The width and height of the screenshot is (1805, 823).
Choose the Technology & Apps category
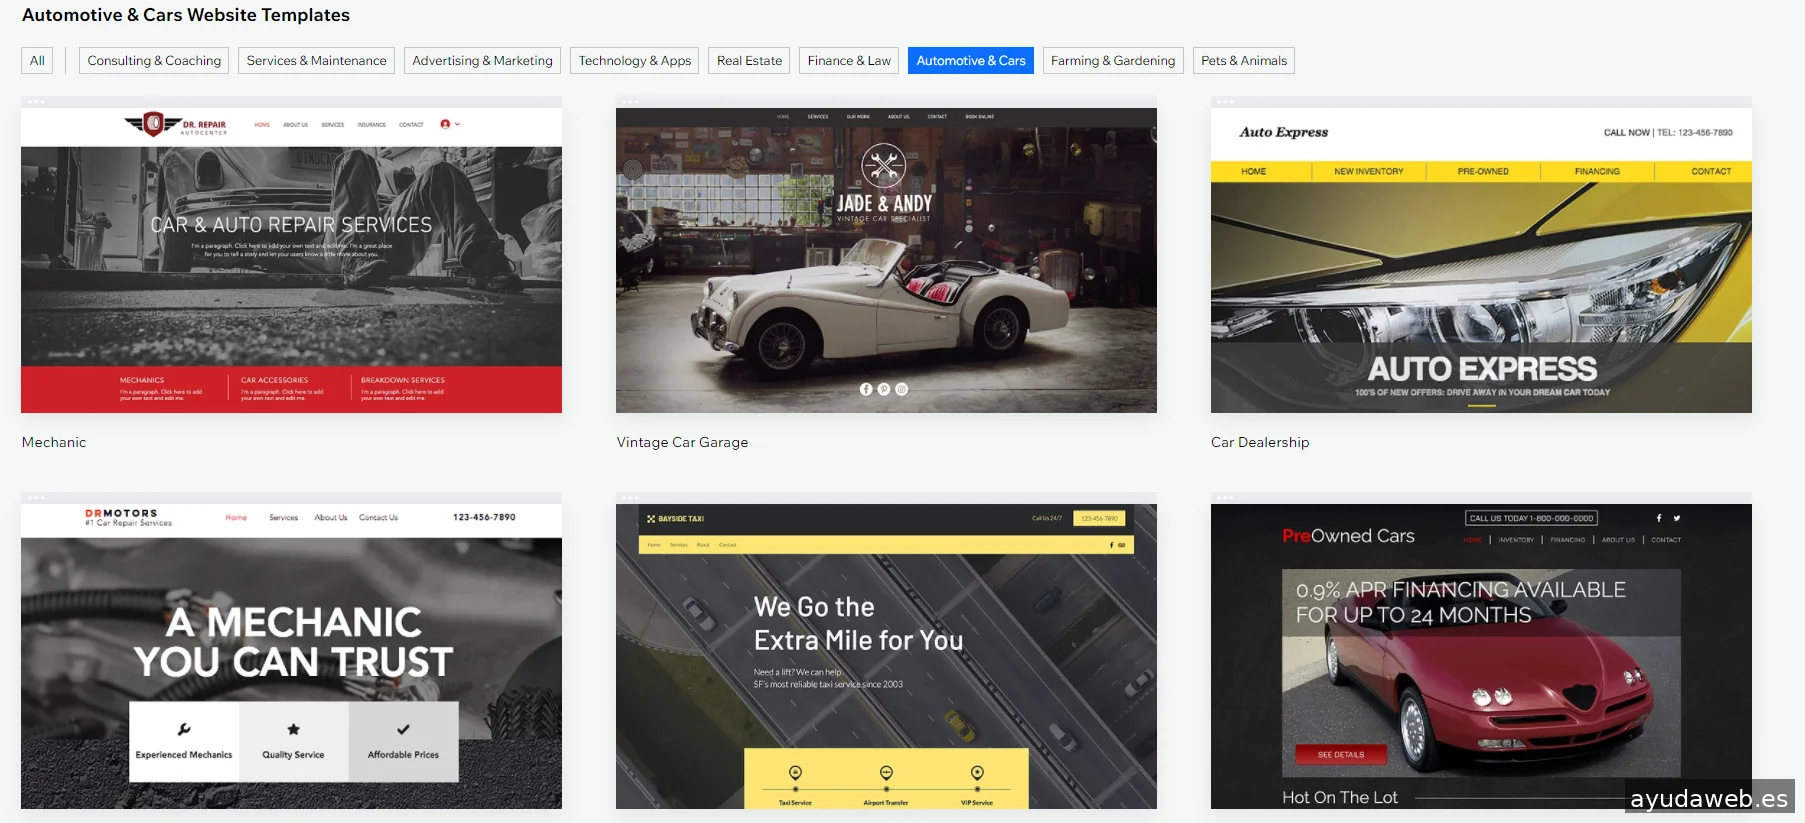pyautogui.click(x=634, y=61)
